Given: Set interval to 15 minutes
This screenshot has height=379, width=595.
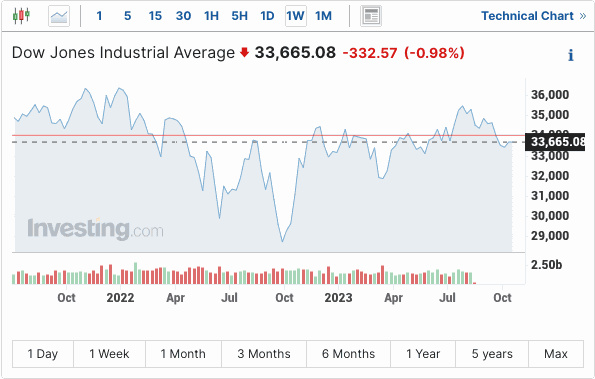Looking at the screenshot, I should (155, 16).
